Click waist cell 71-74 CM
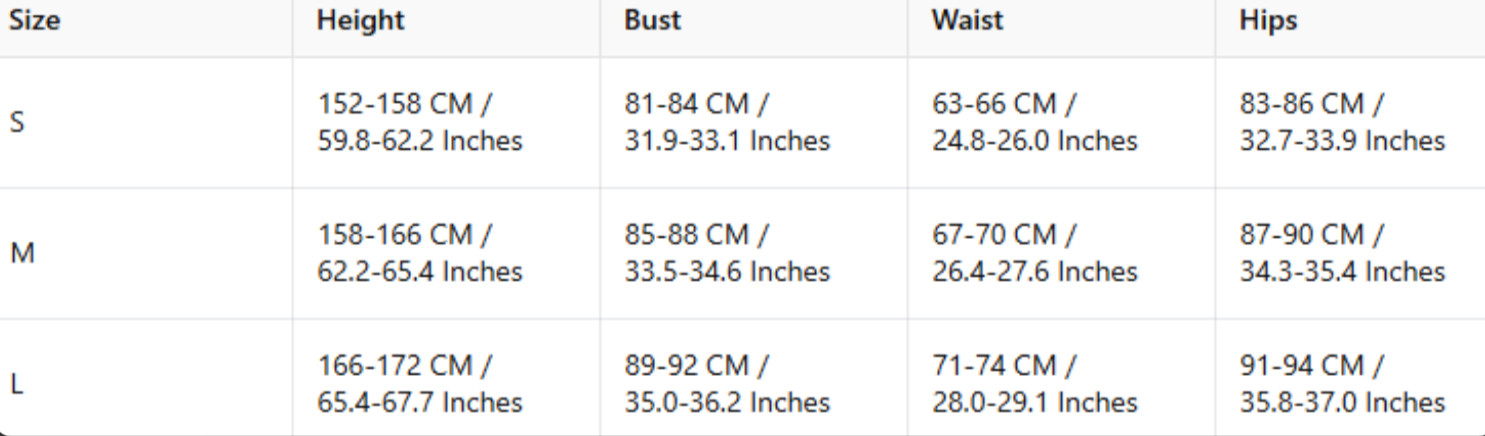The height and width of the screenshot is (436, 1485). (1034, 383)
